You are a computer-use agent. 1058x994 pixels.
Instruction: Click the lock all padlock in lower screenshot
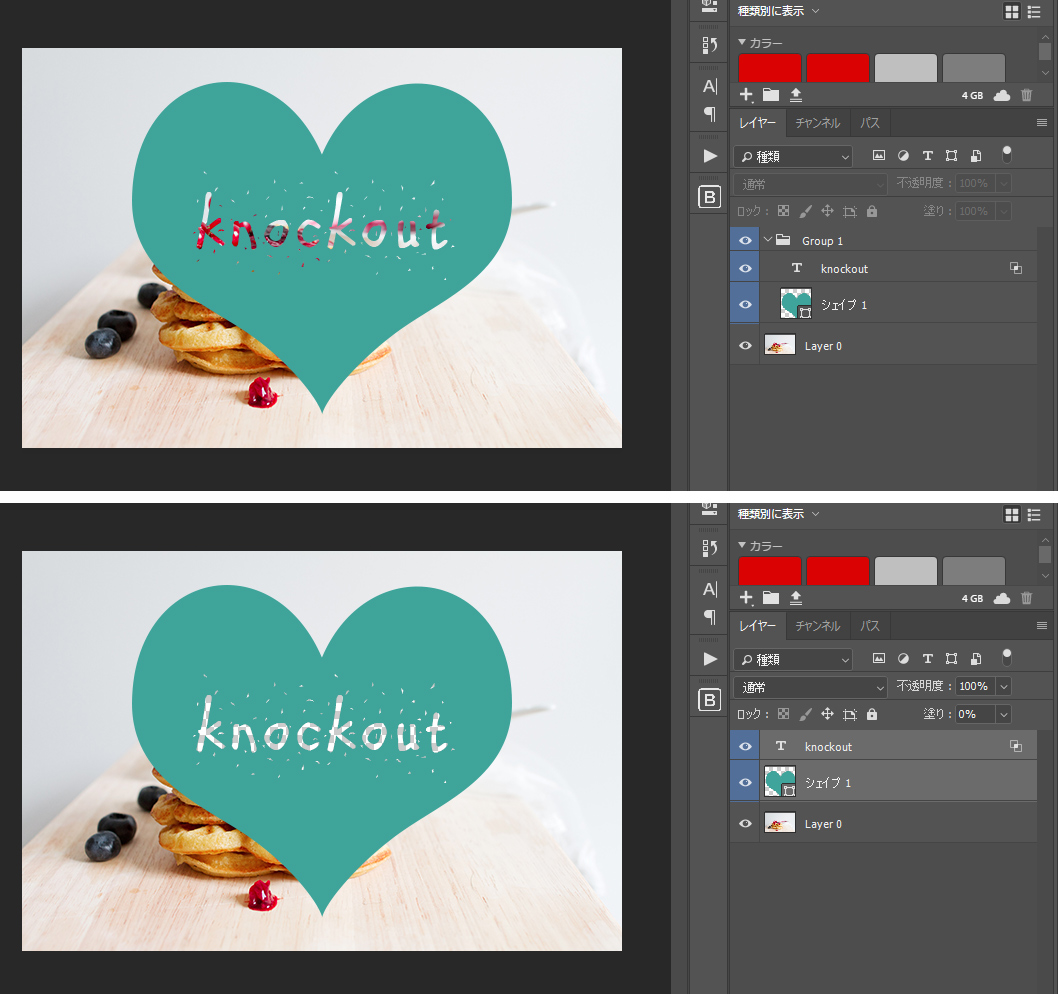point(872,714)
